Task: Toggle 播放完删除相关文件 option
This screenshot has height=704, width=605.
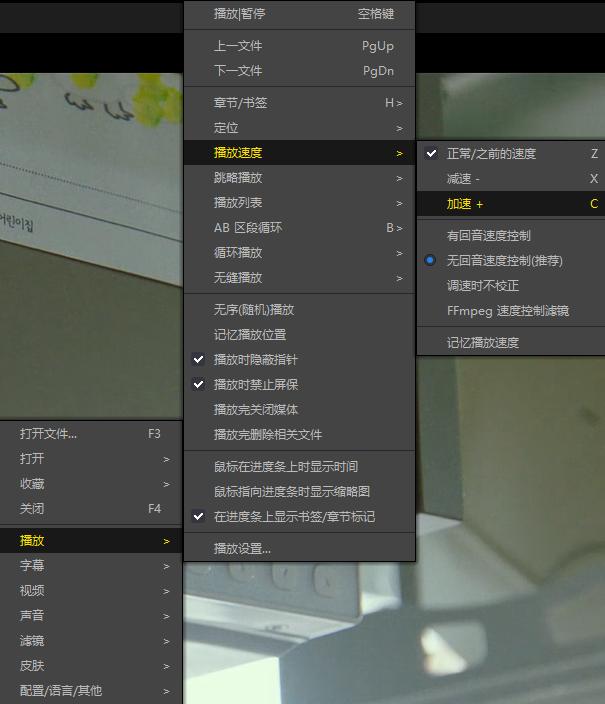Action: pos(299,435)
